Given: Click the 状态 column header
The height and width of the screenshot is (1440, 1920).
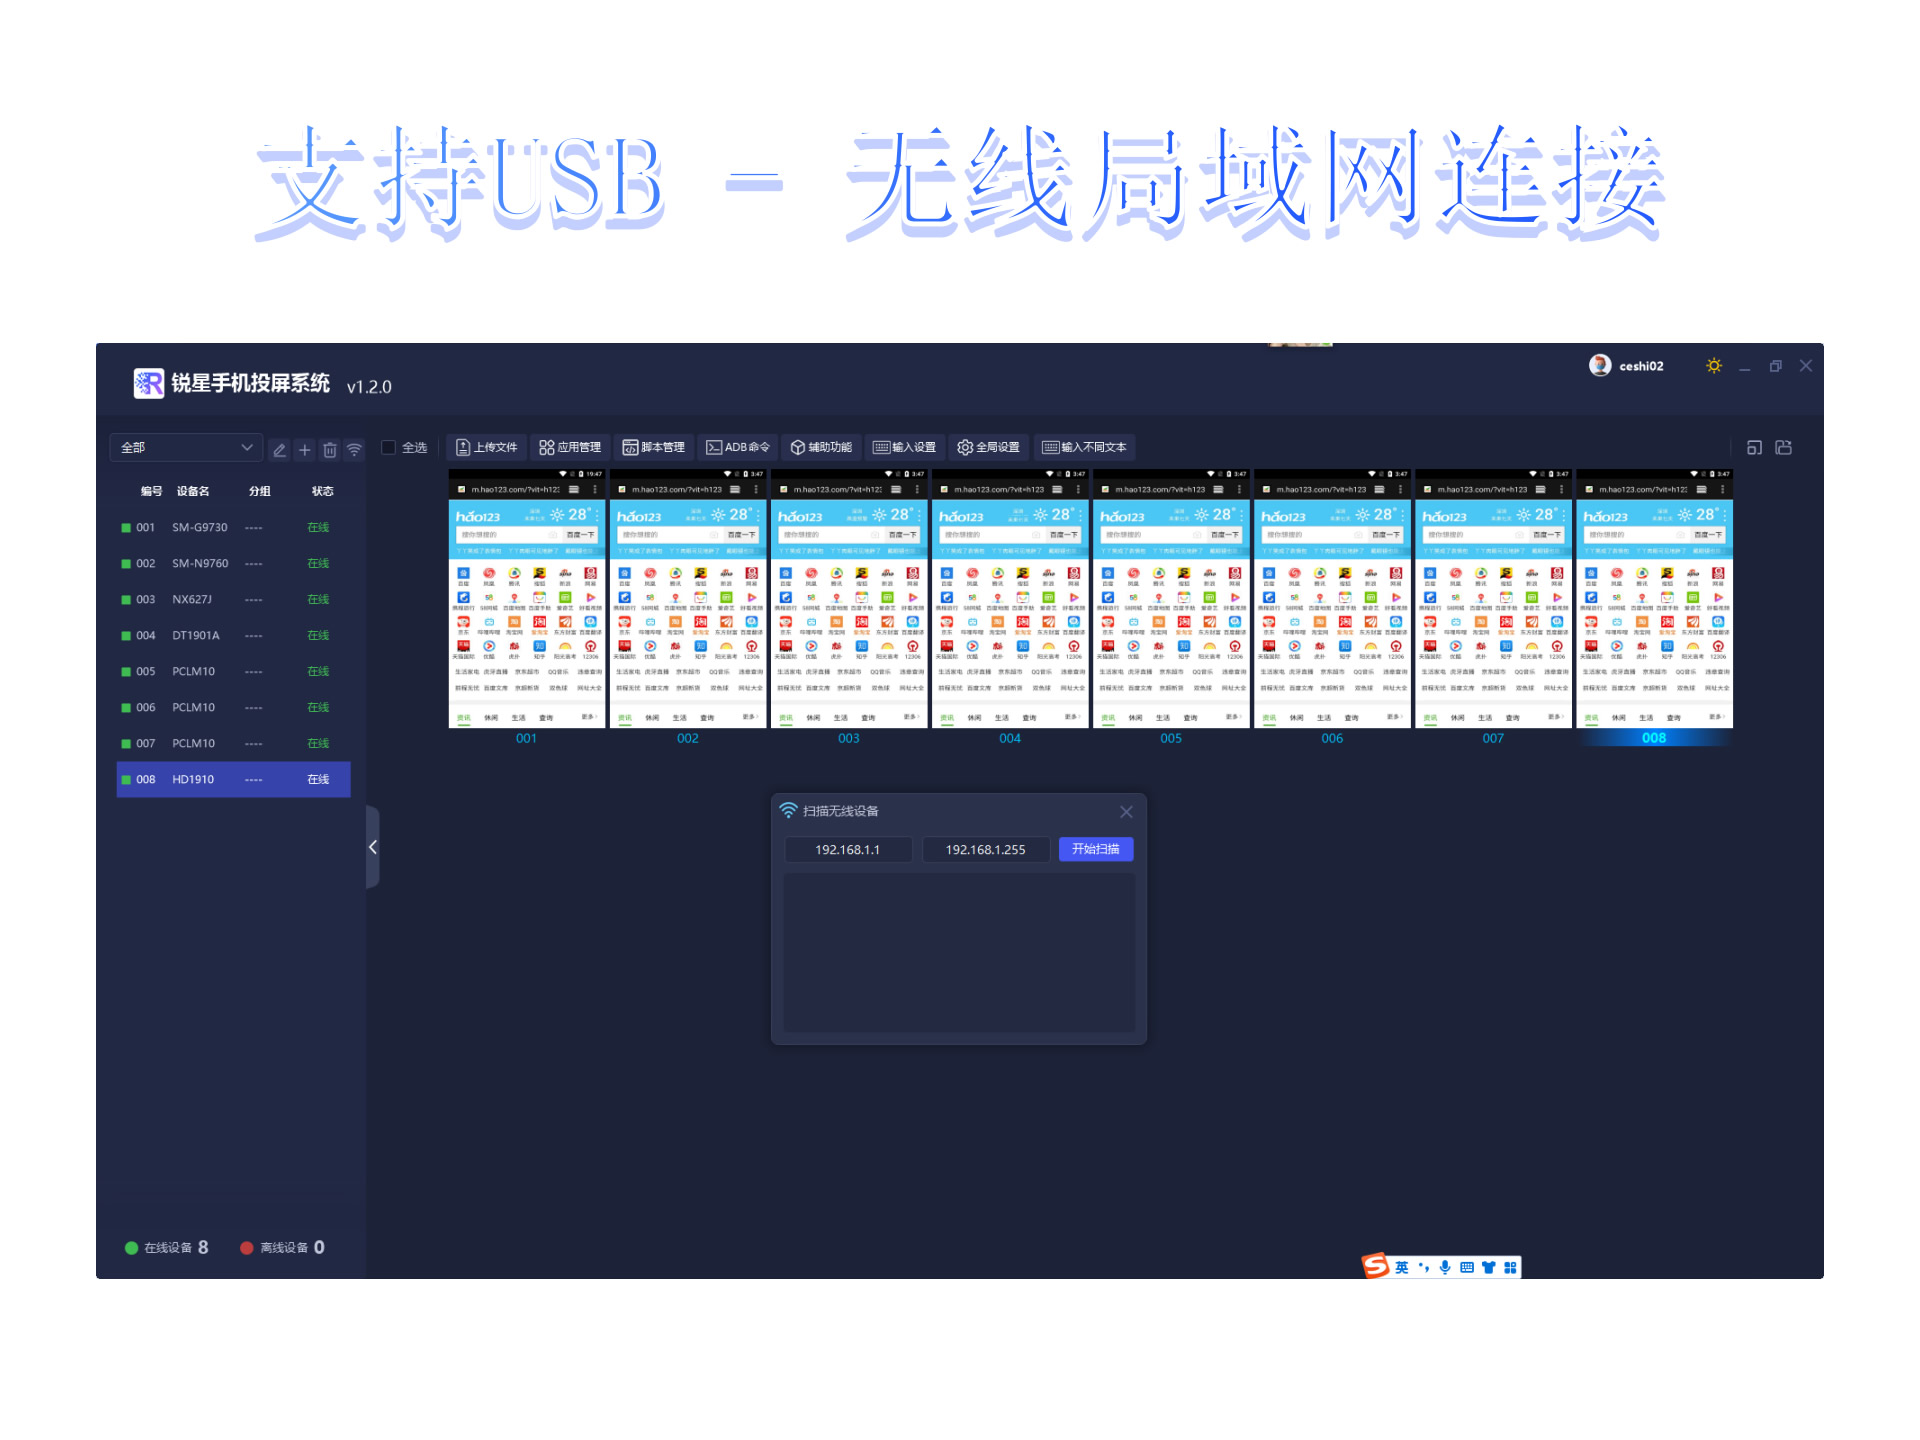Looking at the screenshot, I should pos(322,491).
